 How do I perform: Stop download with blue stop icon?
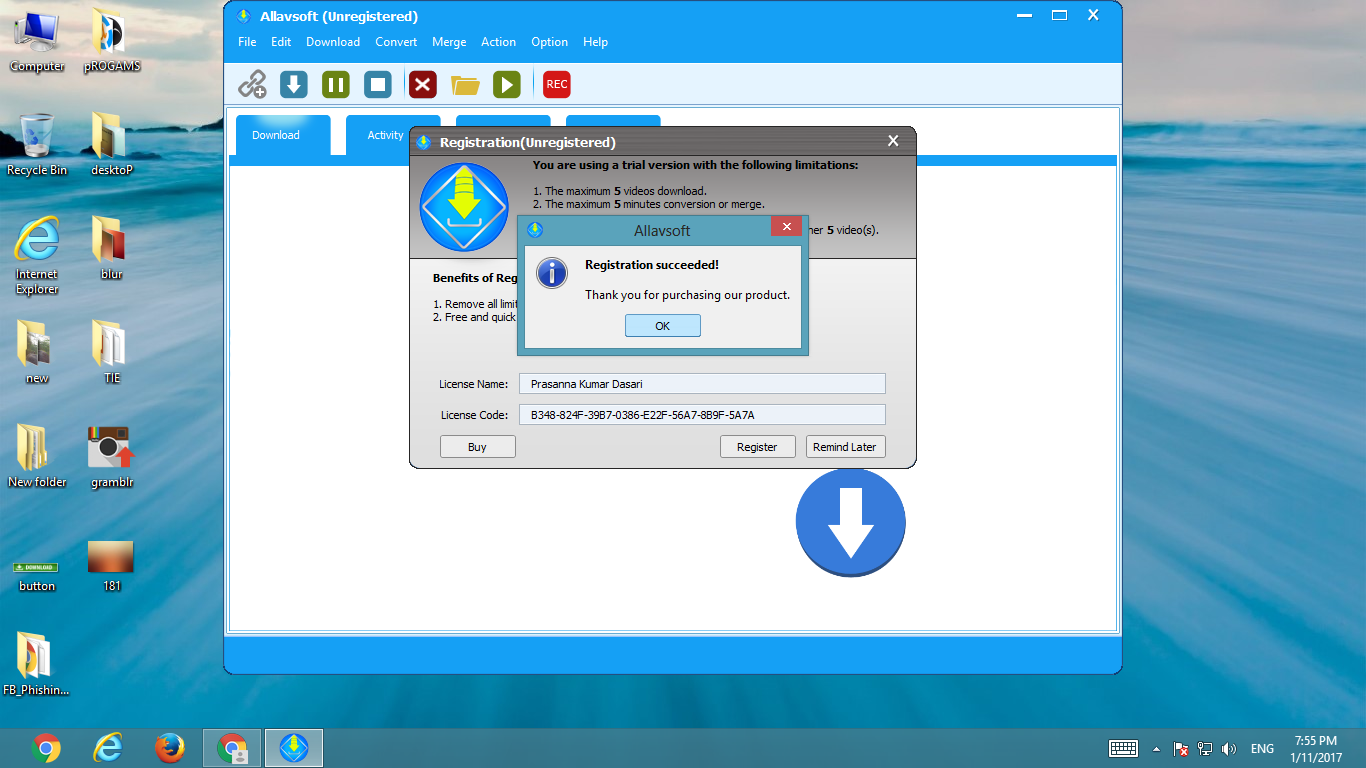378,84
